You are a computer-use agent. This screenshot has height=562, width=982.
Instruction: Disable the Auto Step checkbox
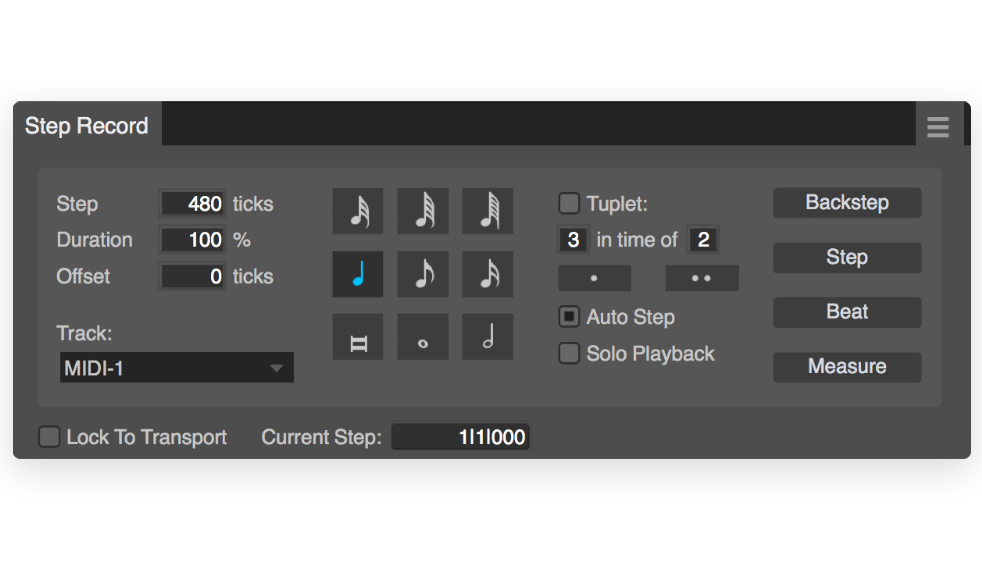tap(569, 316)
